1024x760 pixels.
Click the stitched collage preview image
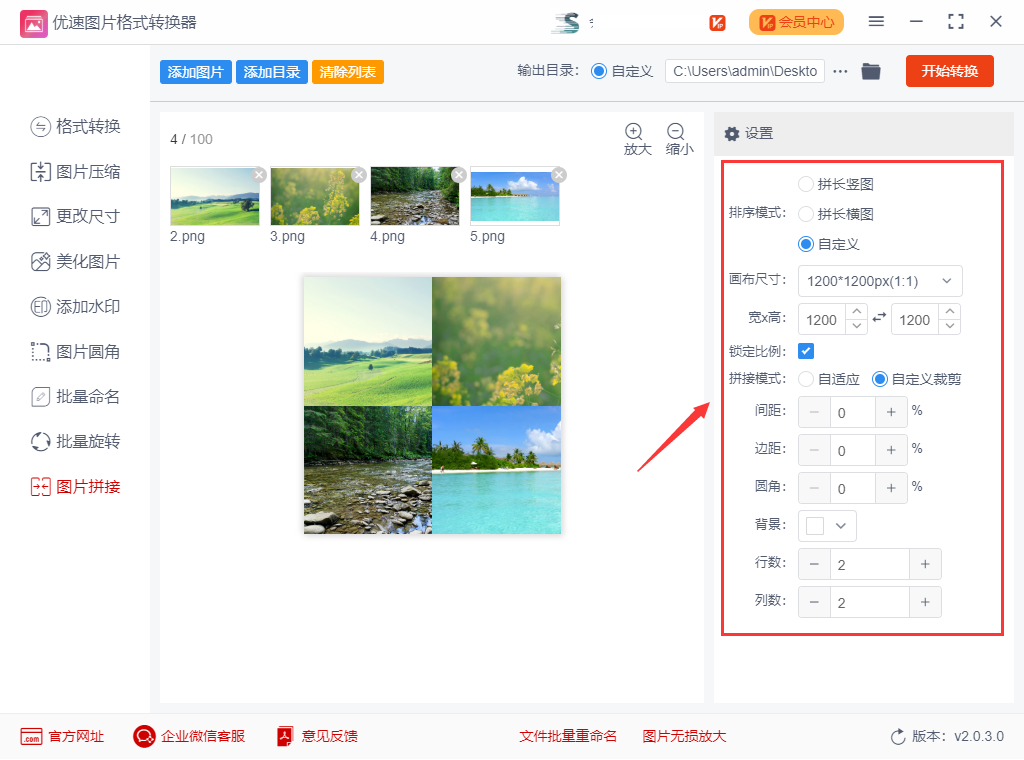[432, 405]
